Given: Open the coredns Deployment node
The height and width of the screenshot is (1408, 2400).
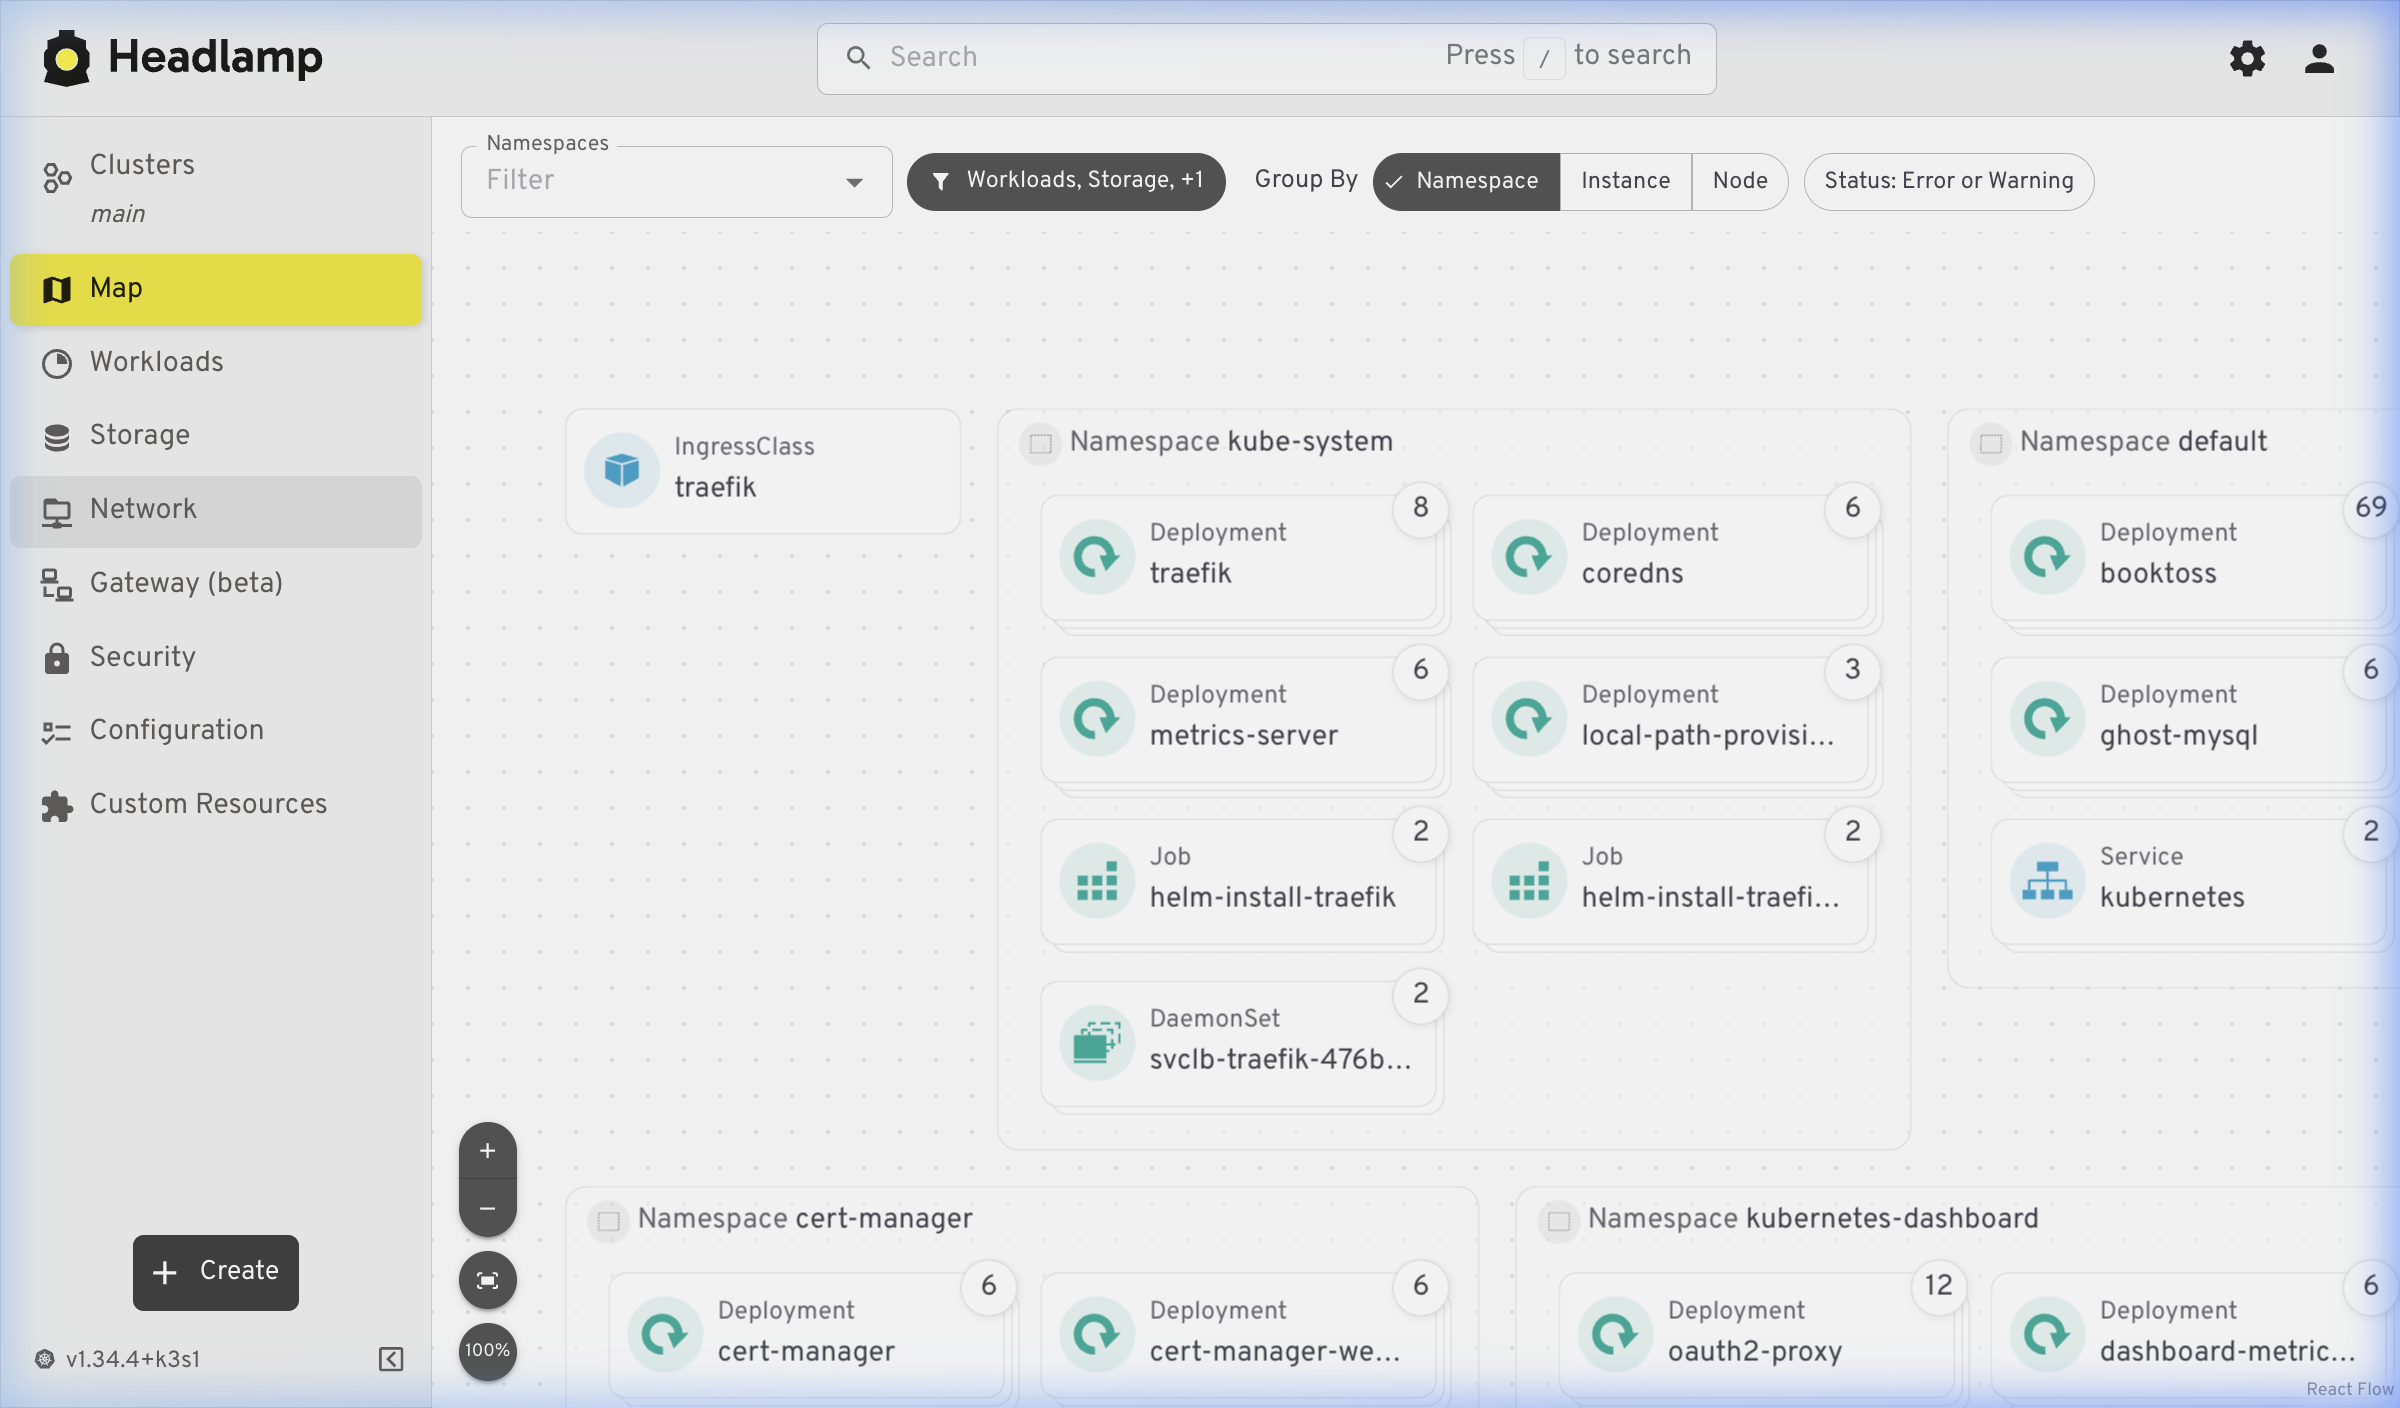Looking at the screenshot, I should pyautogui.click(x=1670, y=556).
